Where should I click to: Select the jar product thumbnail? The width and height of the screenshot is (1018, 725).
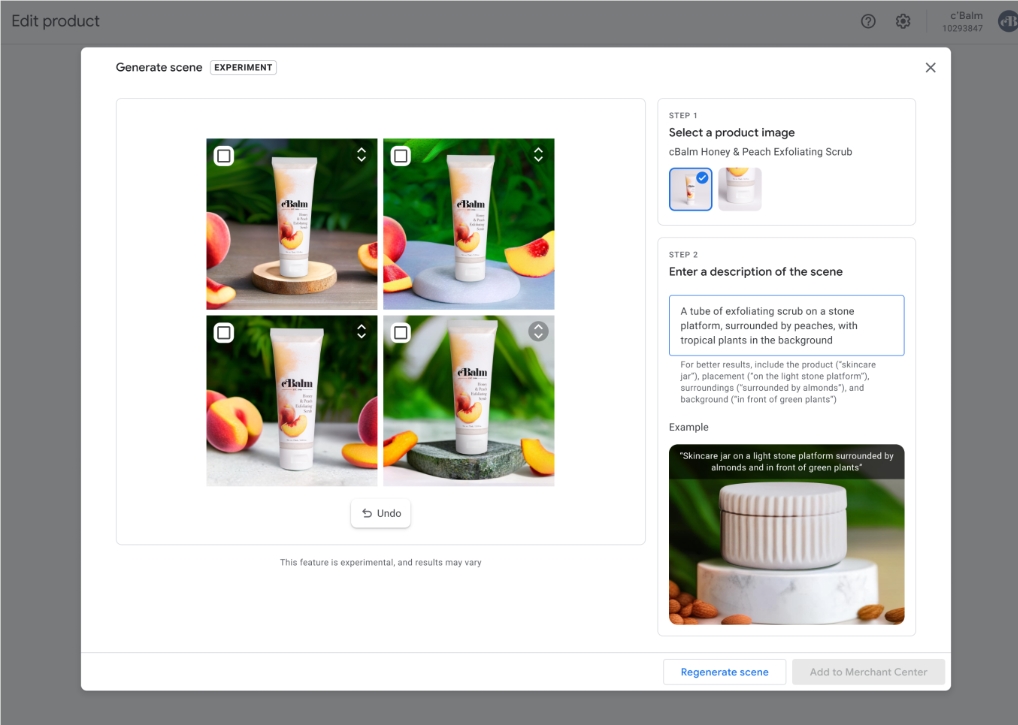(x=740, y=190)
